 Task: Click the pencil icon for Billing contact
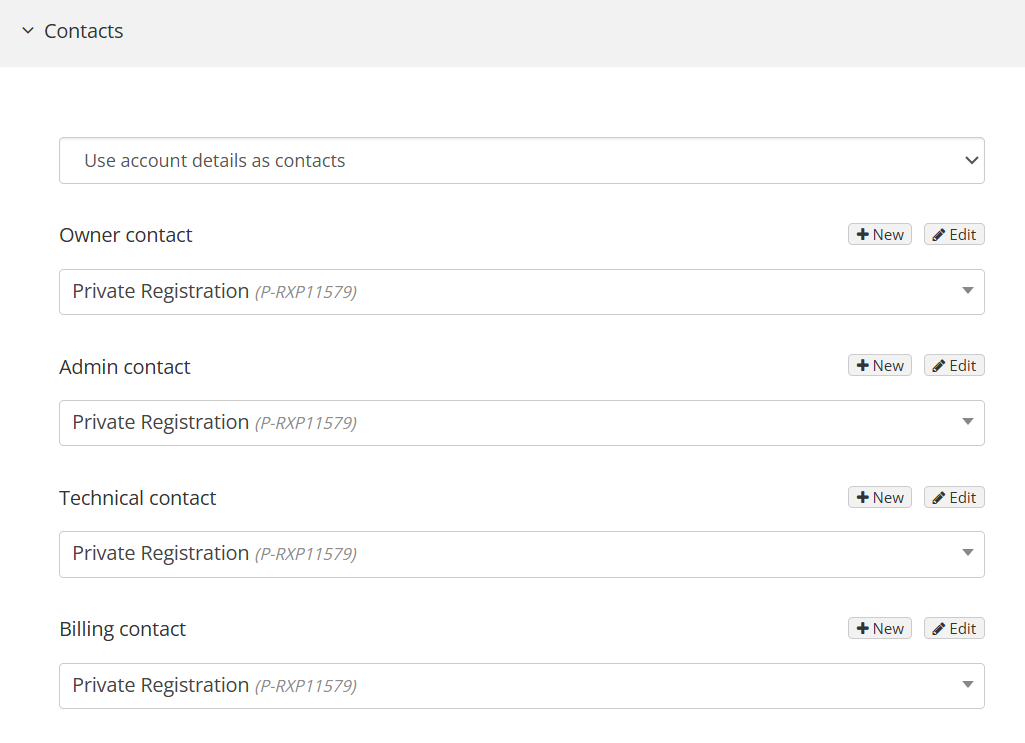pyautogui.click(x=939, y=629)
